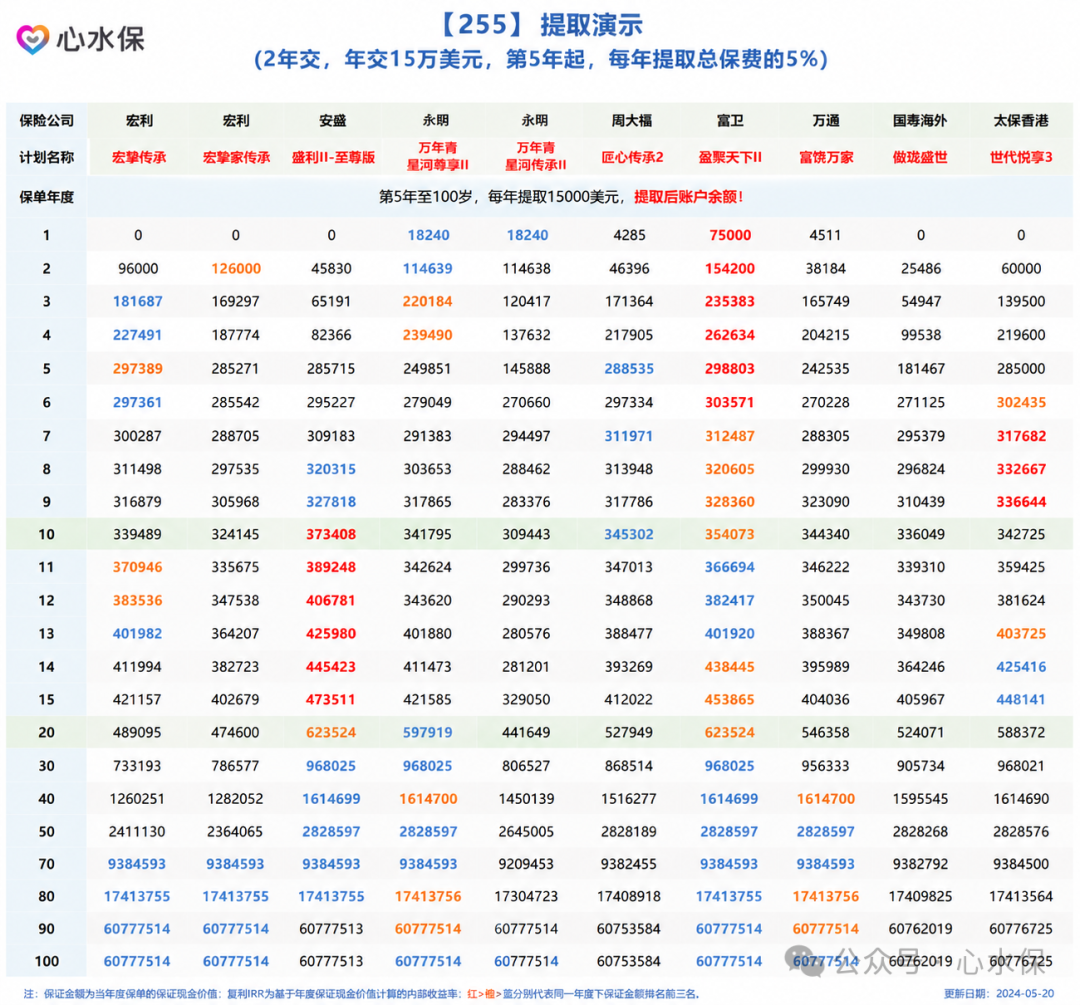Click the plan name 富饶万家
1080x1005 pixels.
click(826, 157)
